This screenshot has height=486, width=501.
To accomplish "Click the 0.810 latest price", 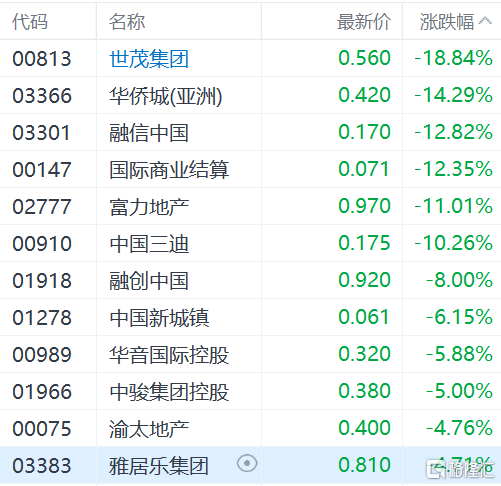I will click(x=364, y=465).
